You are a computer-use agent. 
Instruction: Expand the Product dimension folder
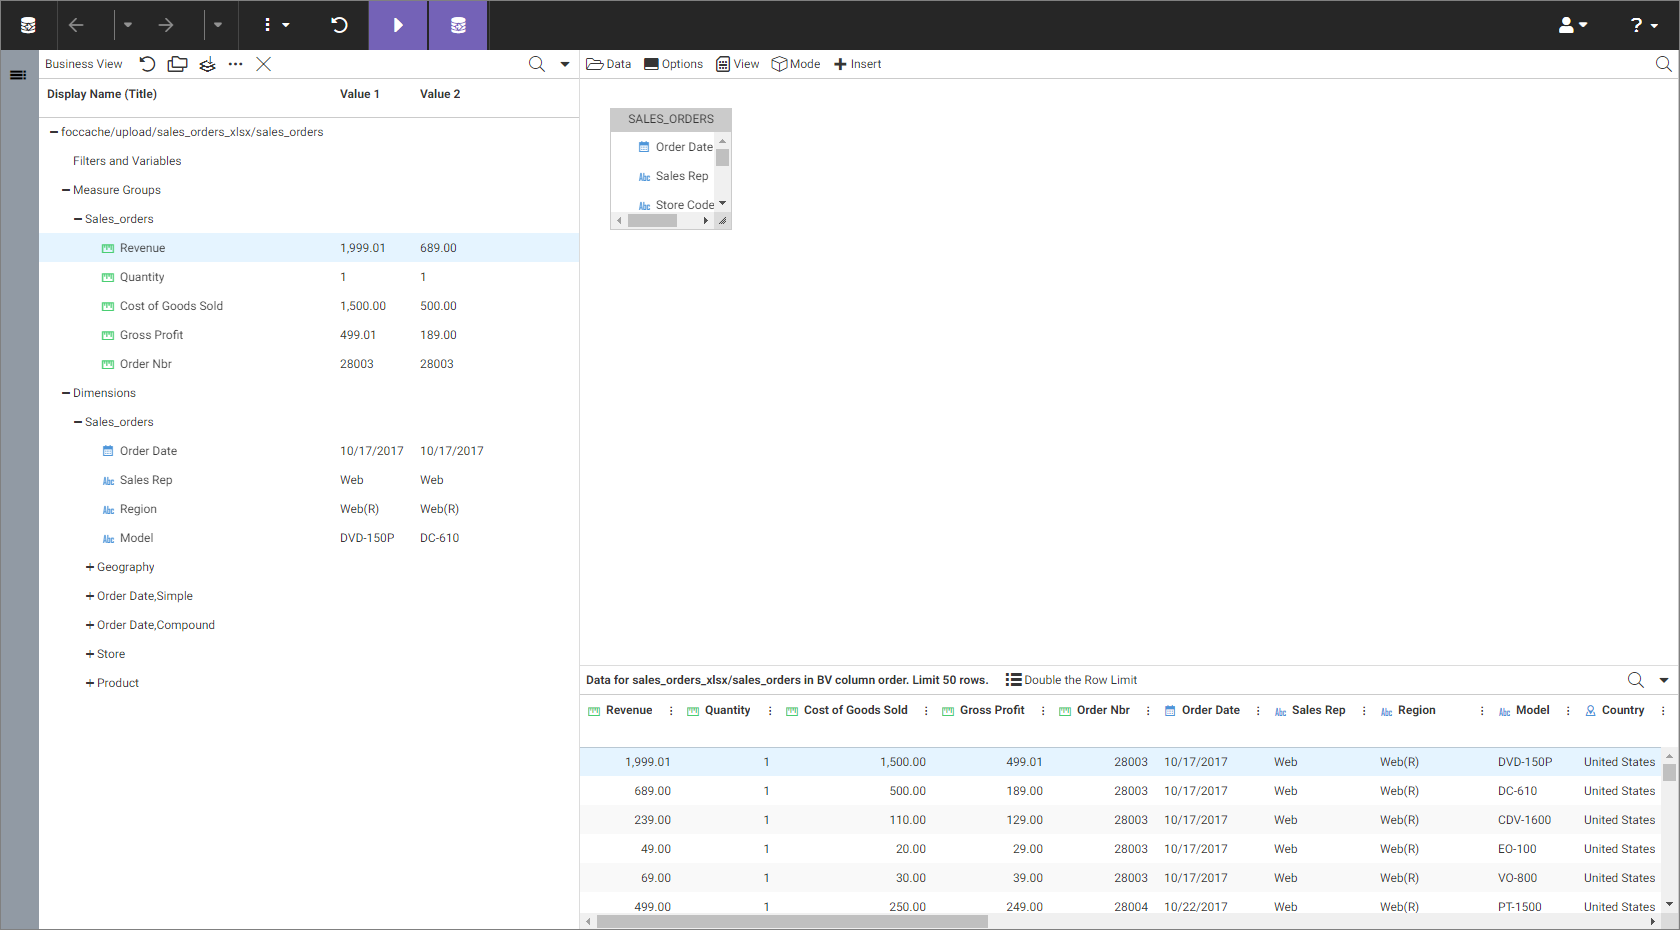(90, 683)
